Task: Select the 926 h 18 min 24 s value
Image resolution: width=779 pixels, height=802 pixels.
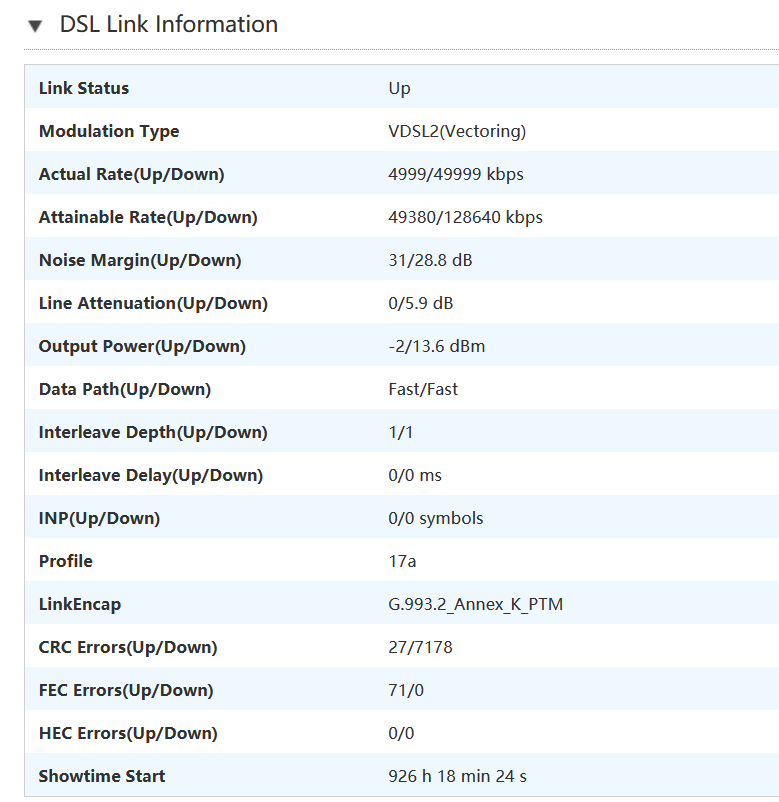Action: pos(457,776)
